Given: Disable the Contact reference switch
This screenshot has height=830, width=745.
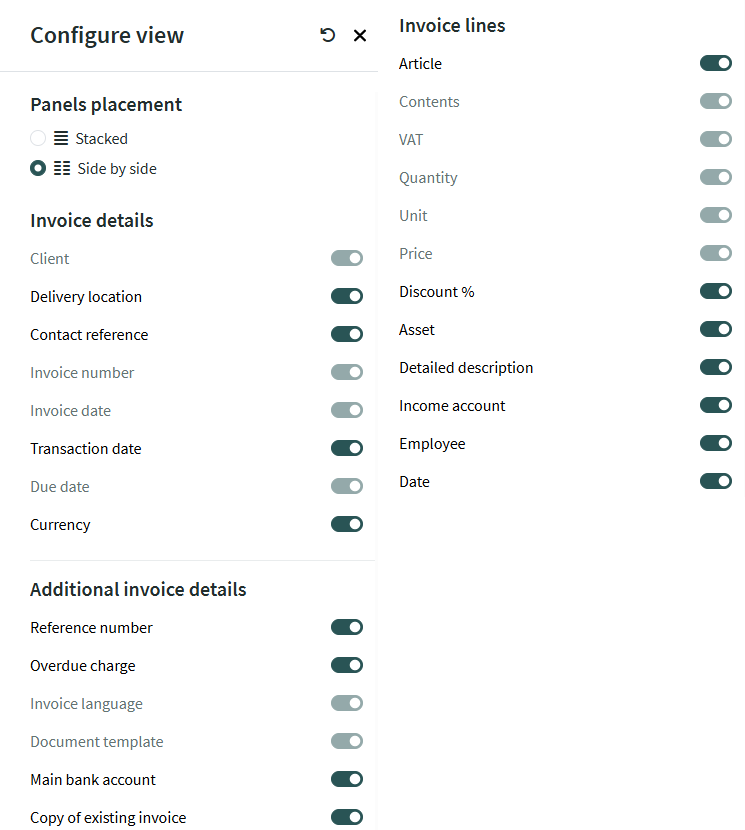Looking at the screenshot, I should point(347,334).
